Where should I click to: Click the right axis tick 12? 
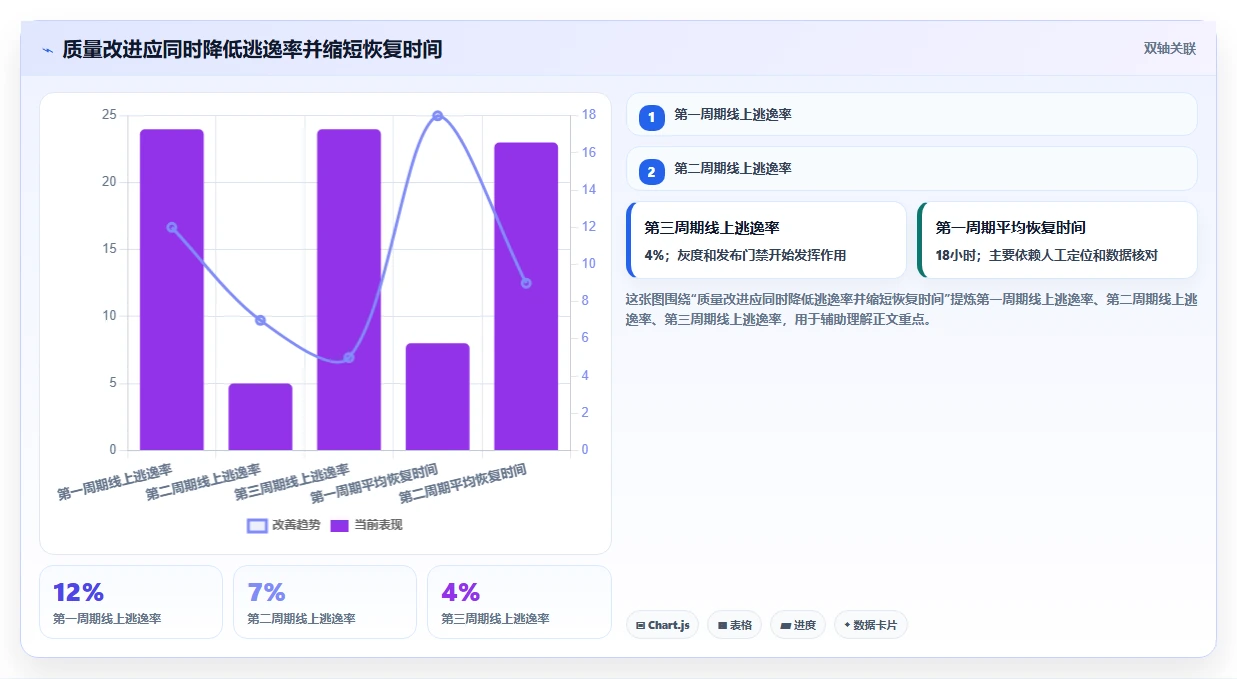(589, 227)
